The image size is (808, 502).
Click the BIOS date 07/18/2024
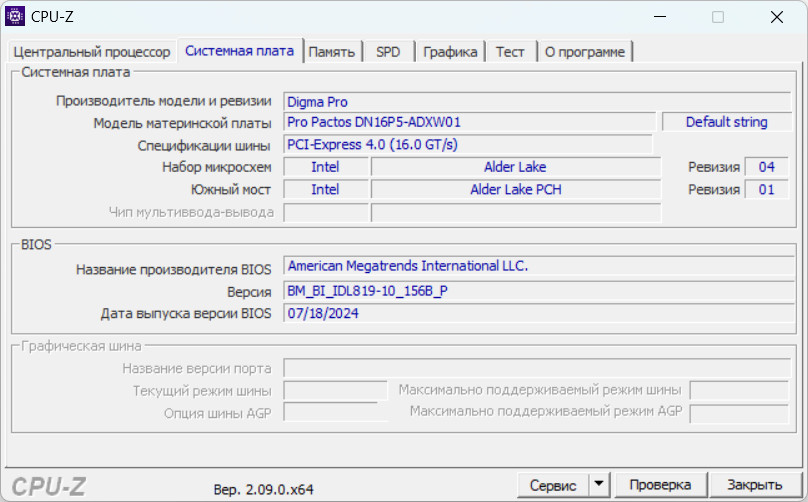click(x=539, y=313)
